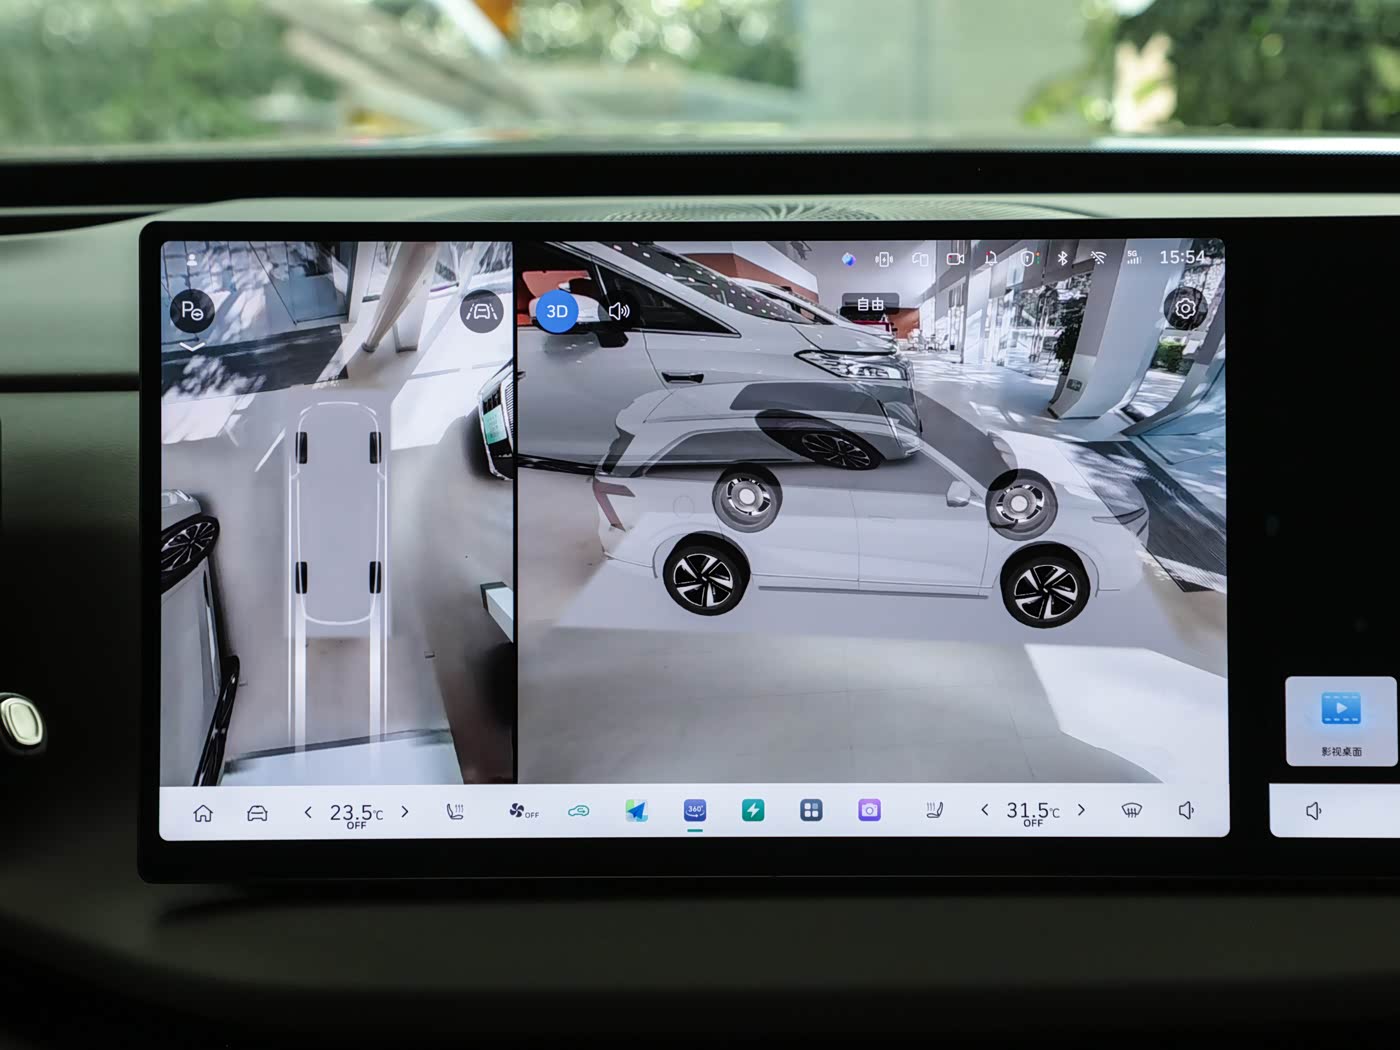Open the 360 surround view app
This screenshot has width=1400, height=1050.
click(x=695, y=811)
